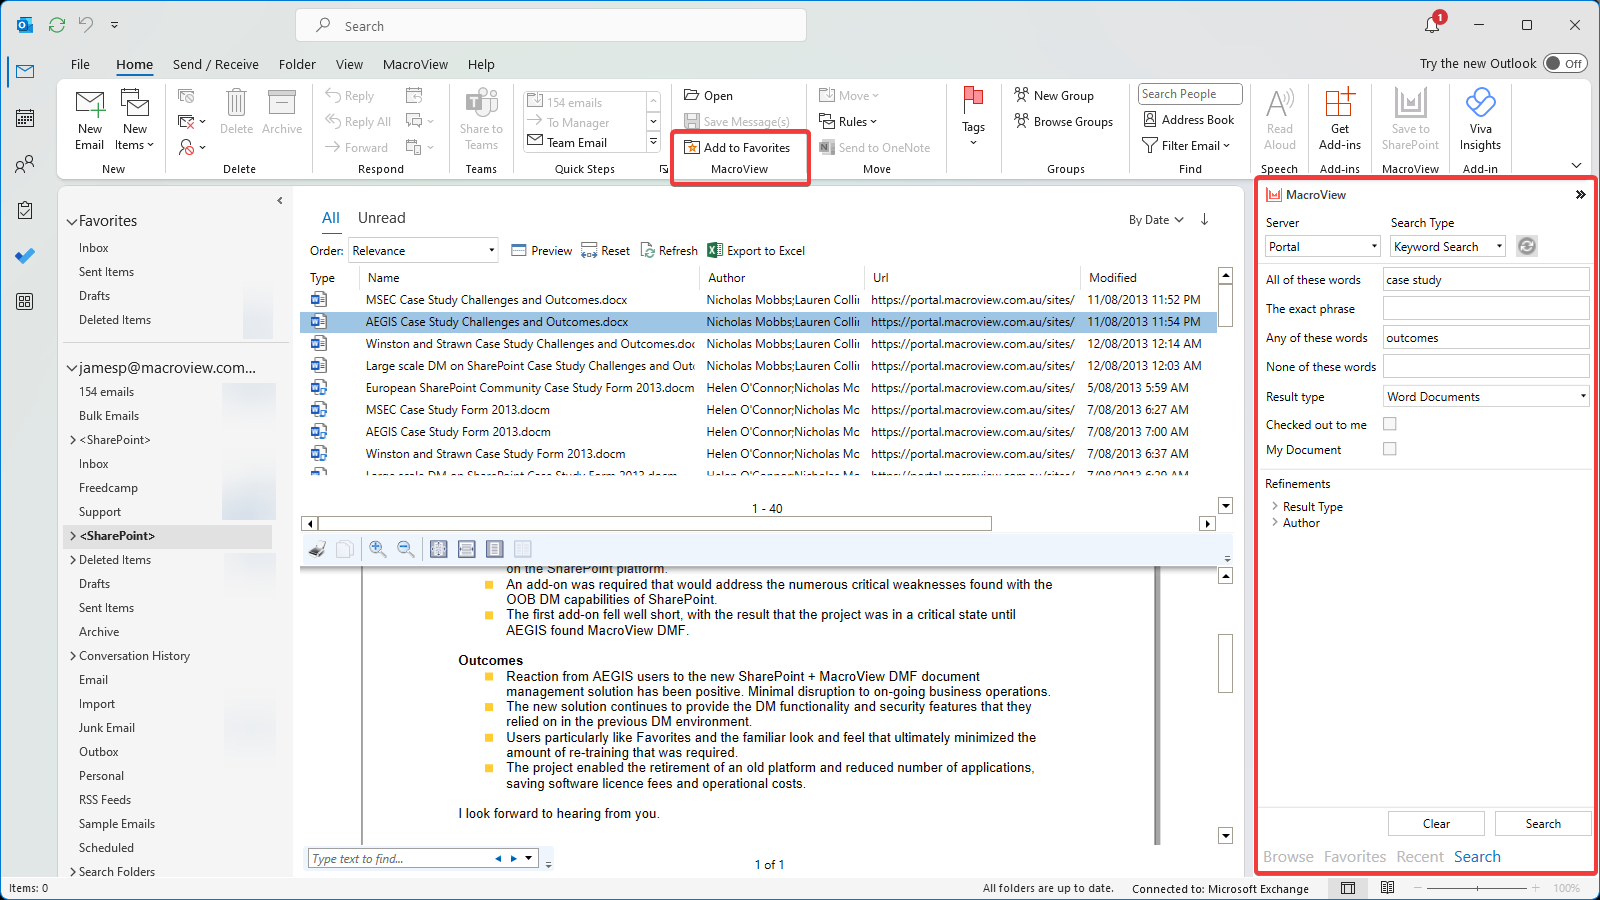This screenshot has height=900, width=1600.
Task: Turn on the Try the new Outlook toggle
Action: [1565, 62]
